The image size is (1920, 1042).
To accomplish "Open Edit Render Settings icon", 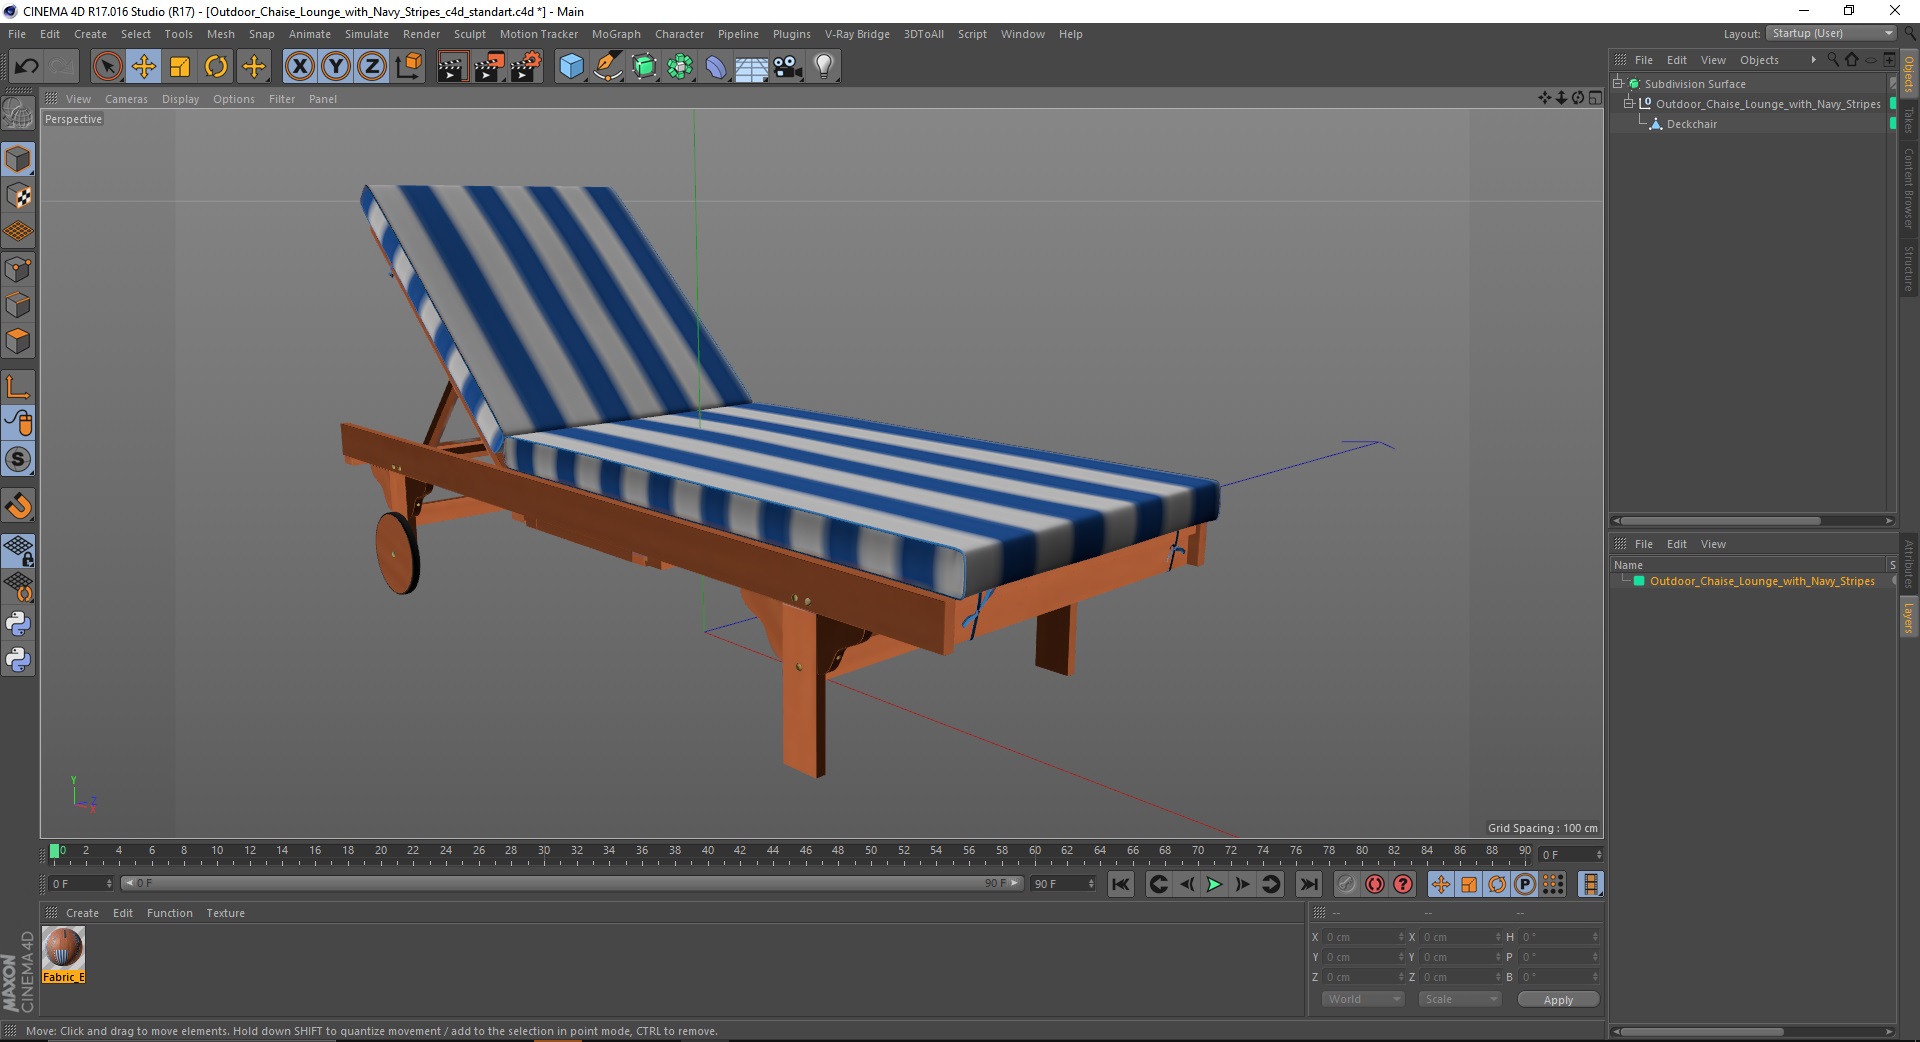I will pos(526,67).
